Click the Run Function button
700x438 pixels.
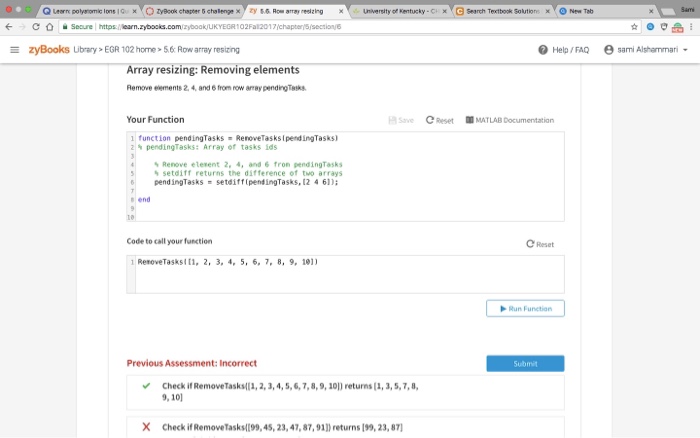(x=525, y=309)
